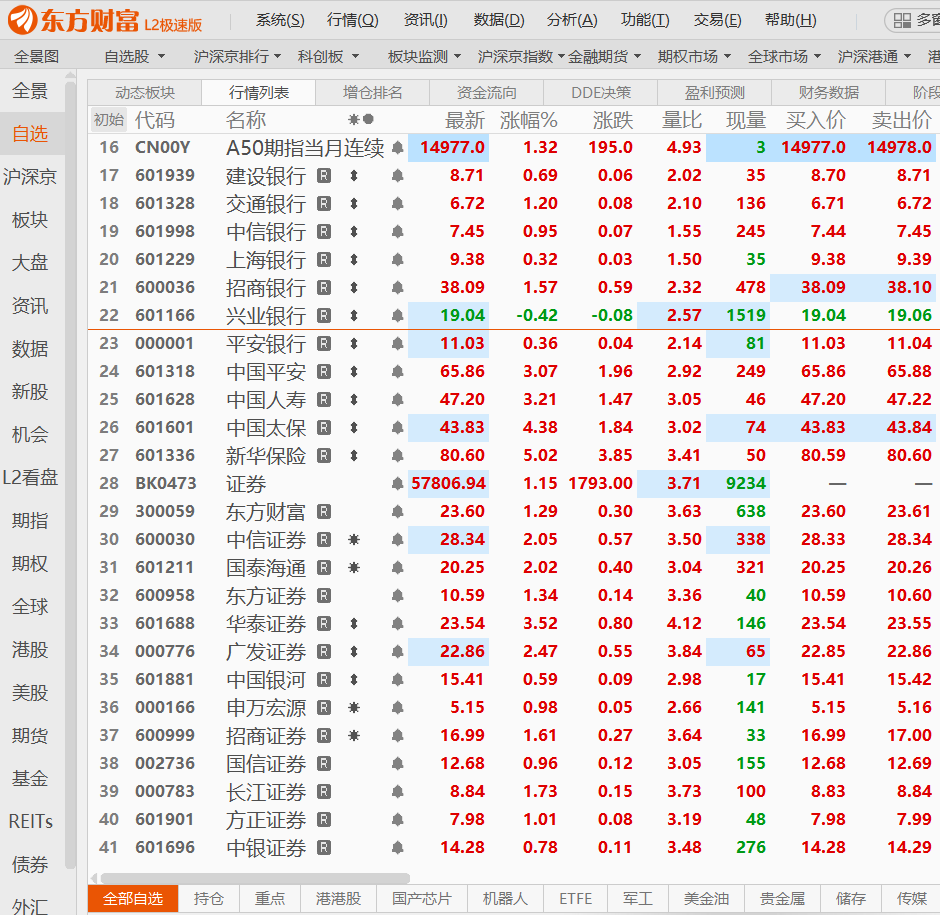
Task: Click the R tag beside 新华保险
Action: (324, 456)
